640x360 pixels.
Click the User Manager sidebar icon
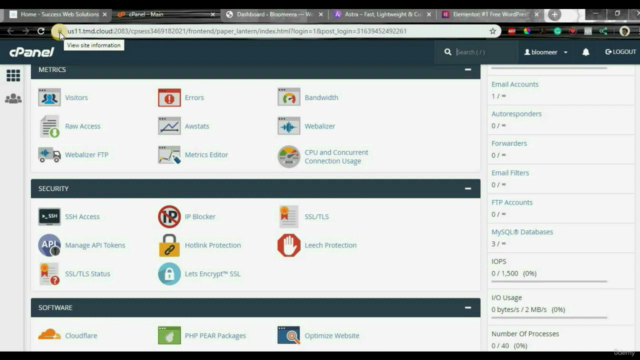[13, 99]
